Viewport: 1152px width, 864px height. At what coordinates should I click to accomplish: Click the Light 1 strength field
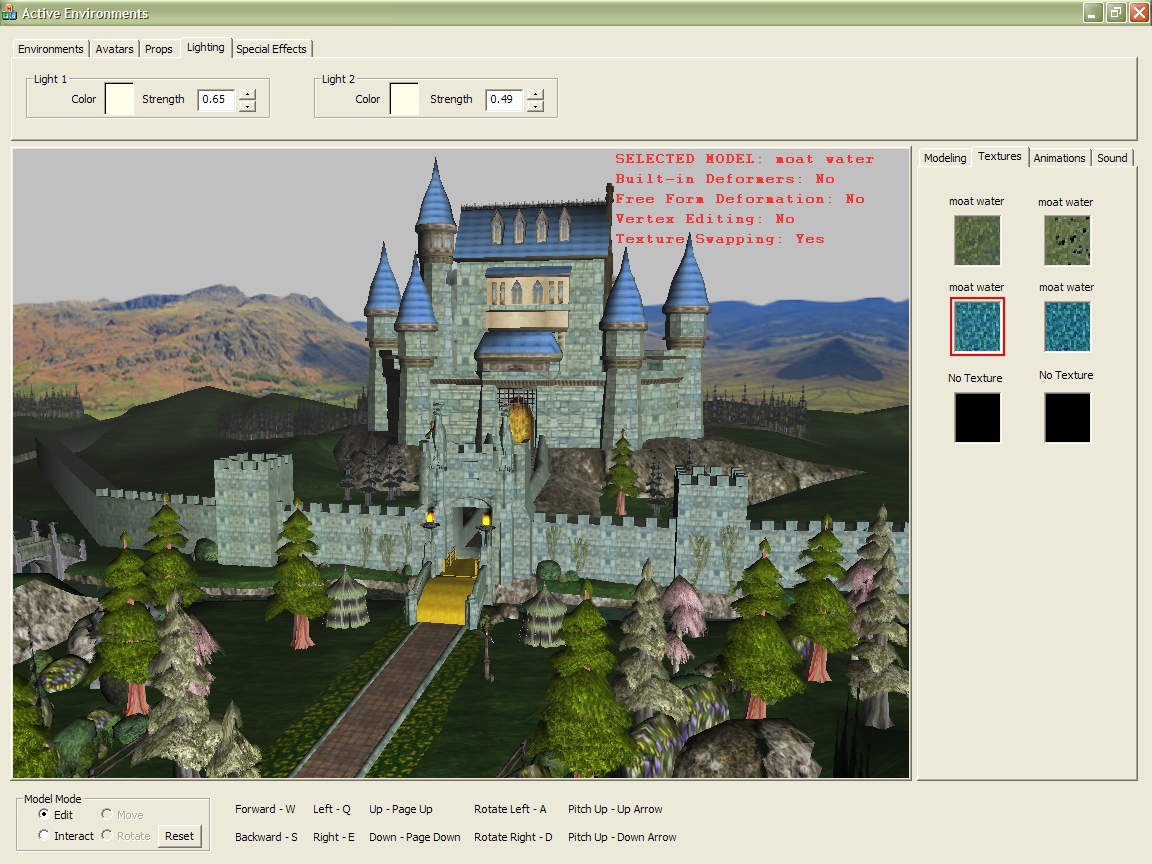pyautogui.click(x=217, y=99)
